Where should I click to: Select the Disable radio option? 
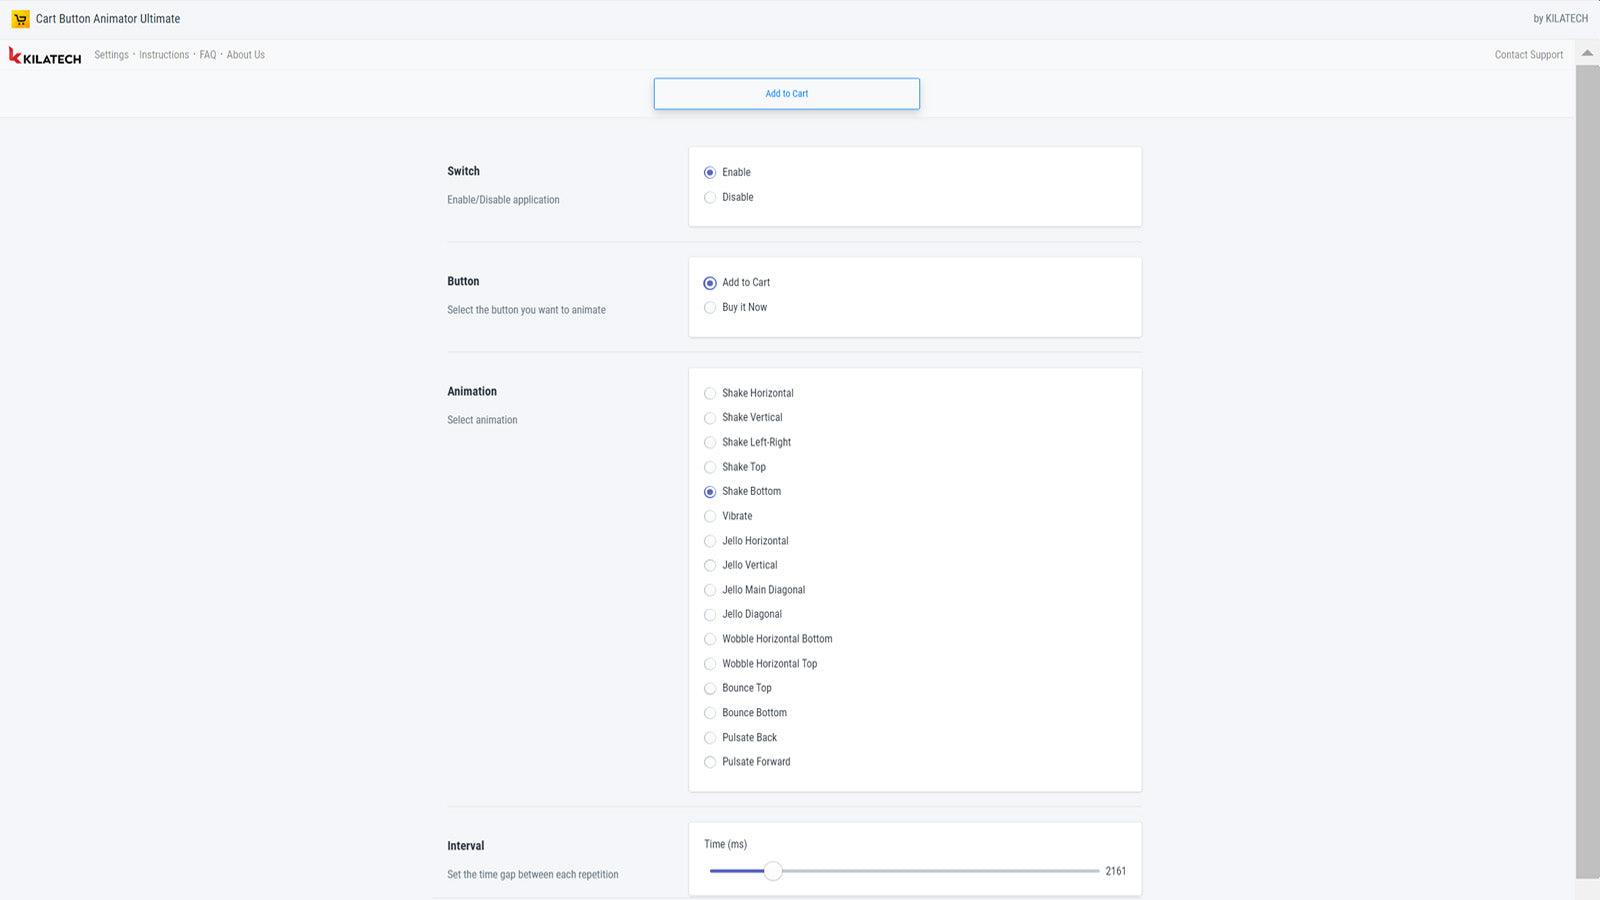710,198
